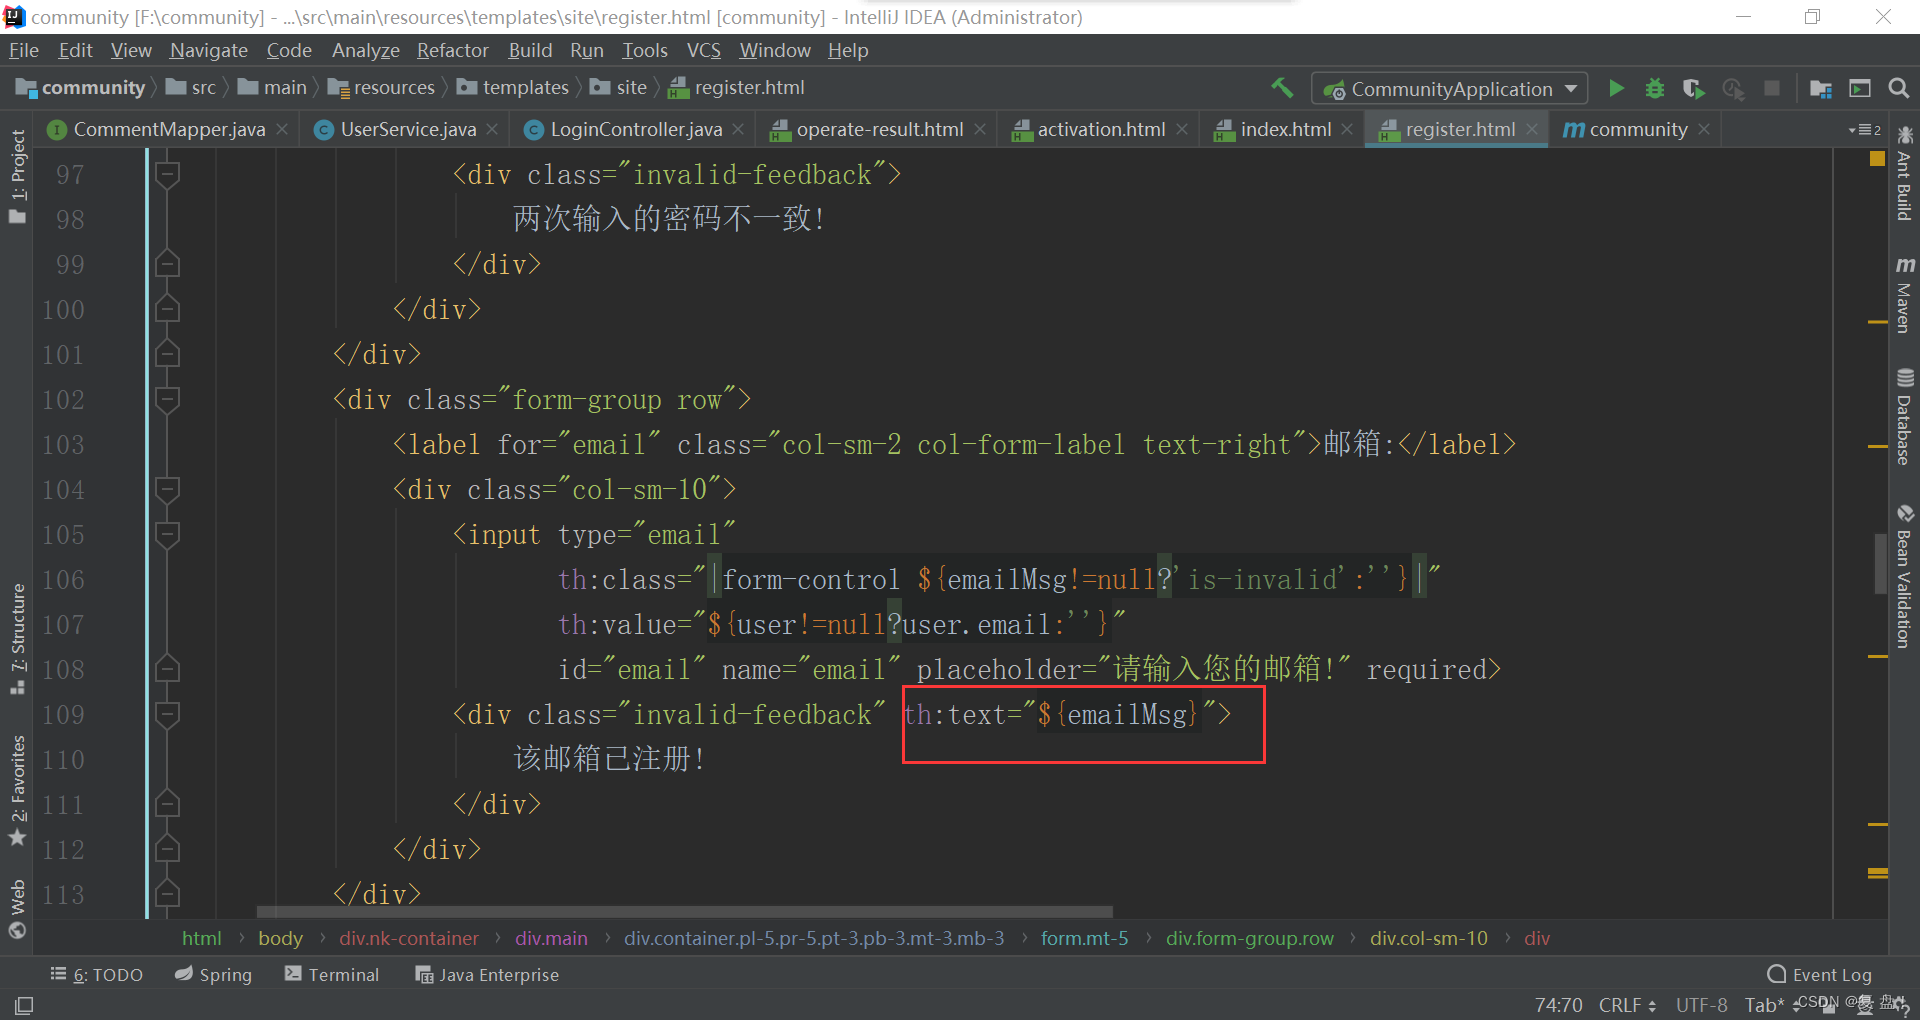Open the Project tool window
1920x1020 pixels.
click(x=18, y=177)
